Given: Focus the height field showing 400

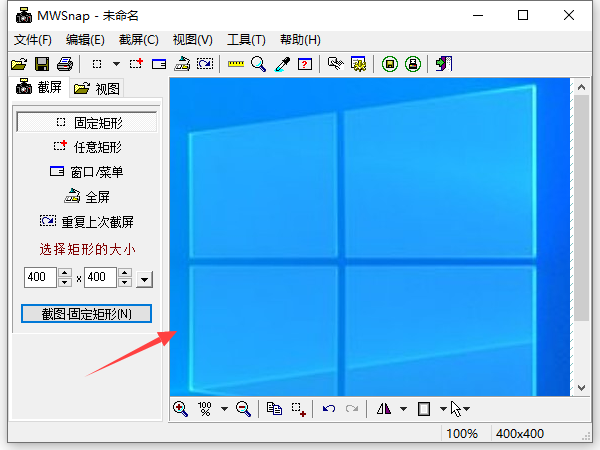Looking at the screenshot, I should [100, 277].
